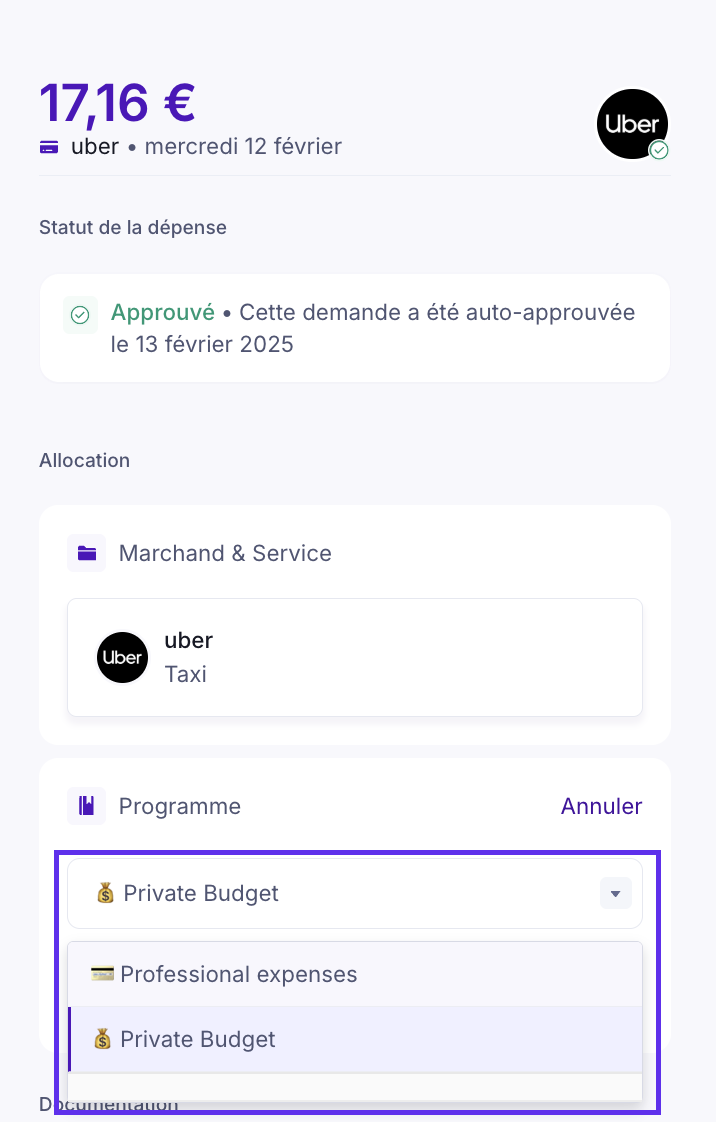Click the Private Budget combo box field

click(340, 893)
